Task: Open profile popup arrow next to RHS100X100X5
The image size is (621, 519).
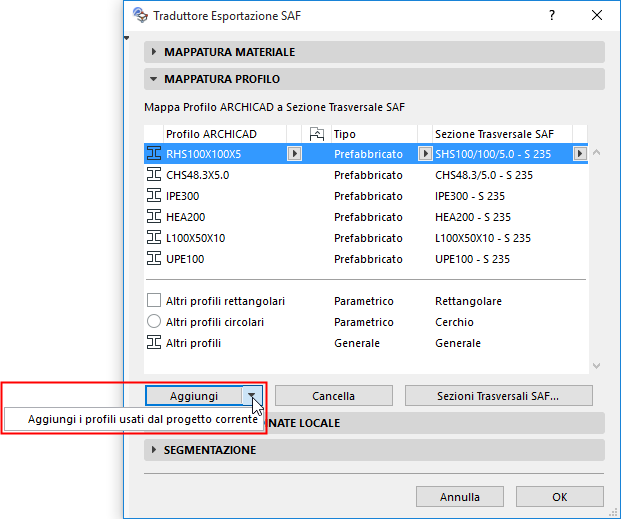Action: tap(294, 154)
